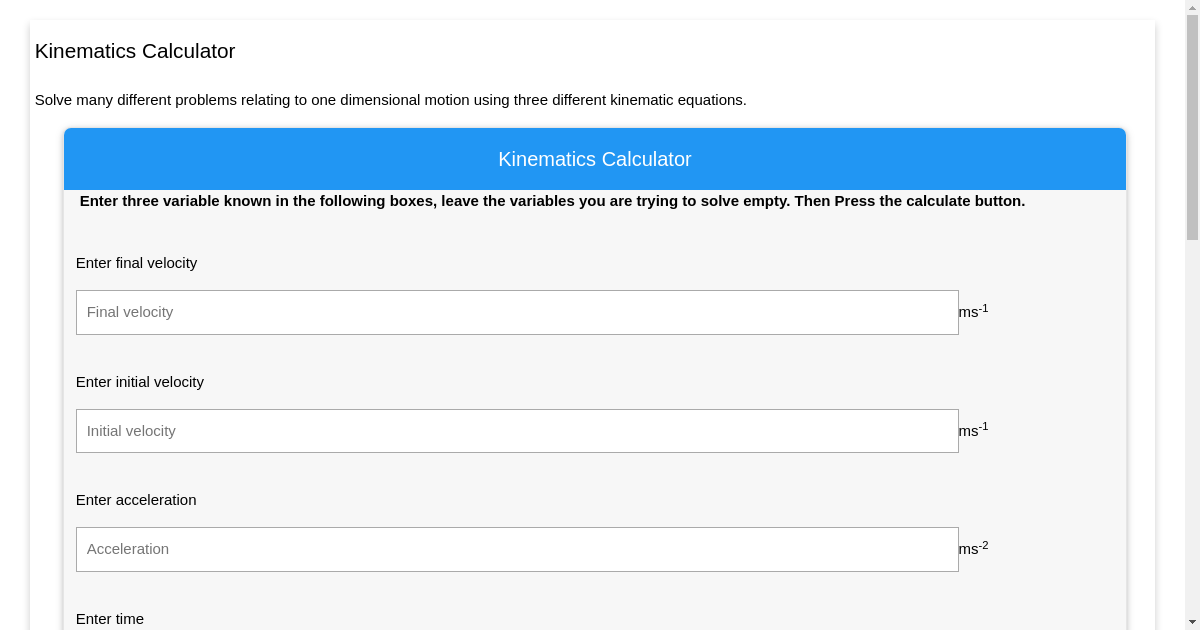Click the 'Enter final velocity' label

pyautogui.click(x=136, y=263)
